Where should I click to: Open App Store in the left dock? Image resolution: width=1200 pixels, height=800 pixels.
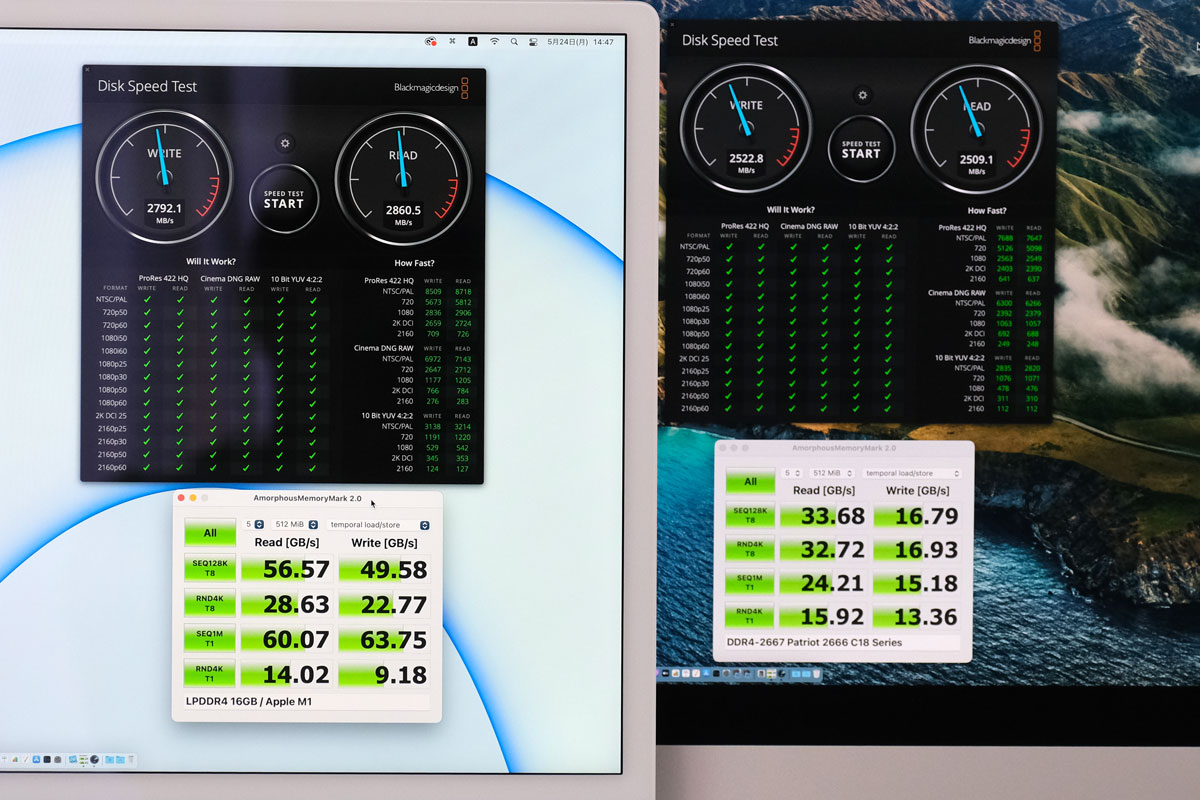point(36,759)
